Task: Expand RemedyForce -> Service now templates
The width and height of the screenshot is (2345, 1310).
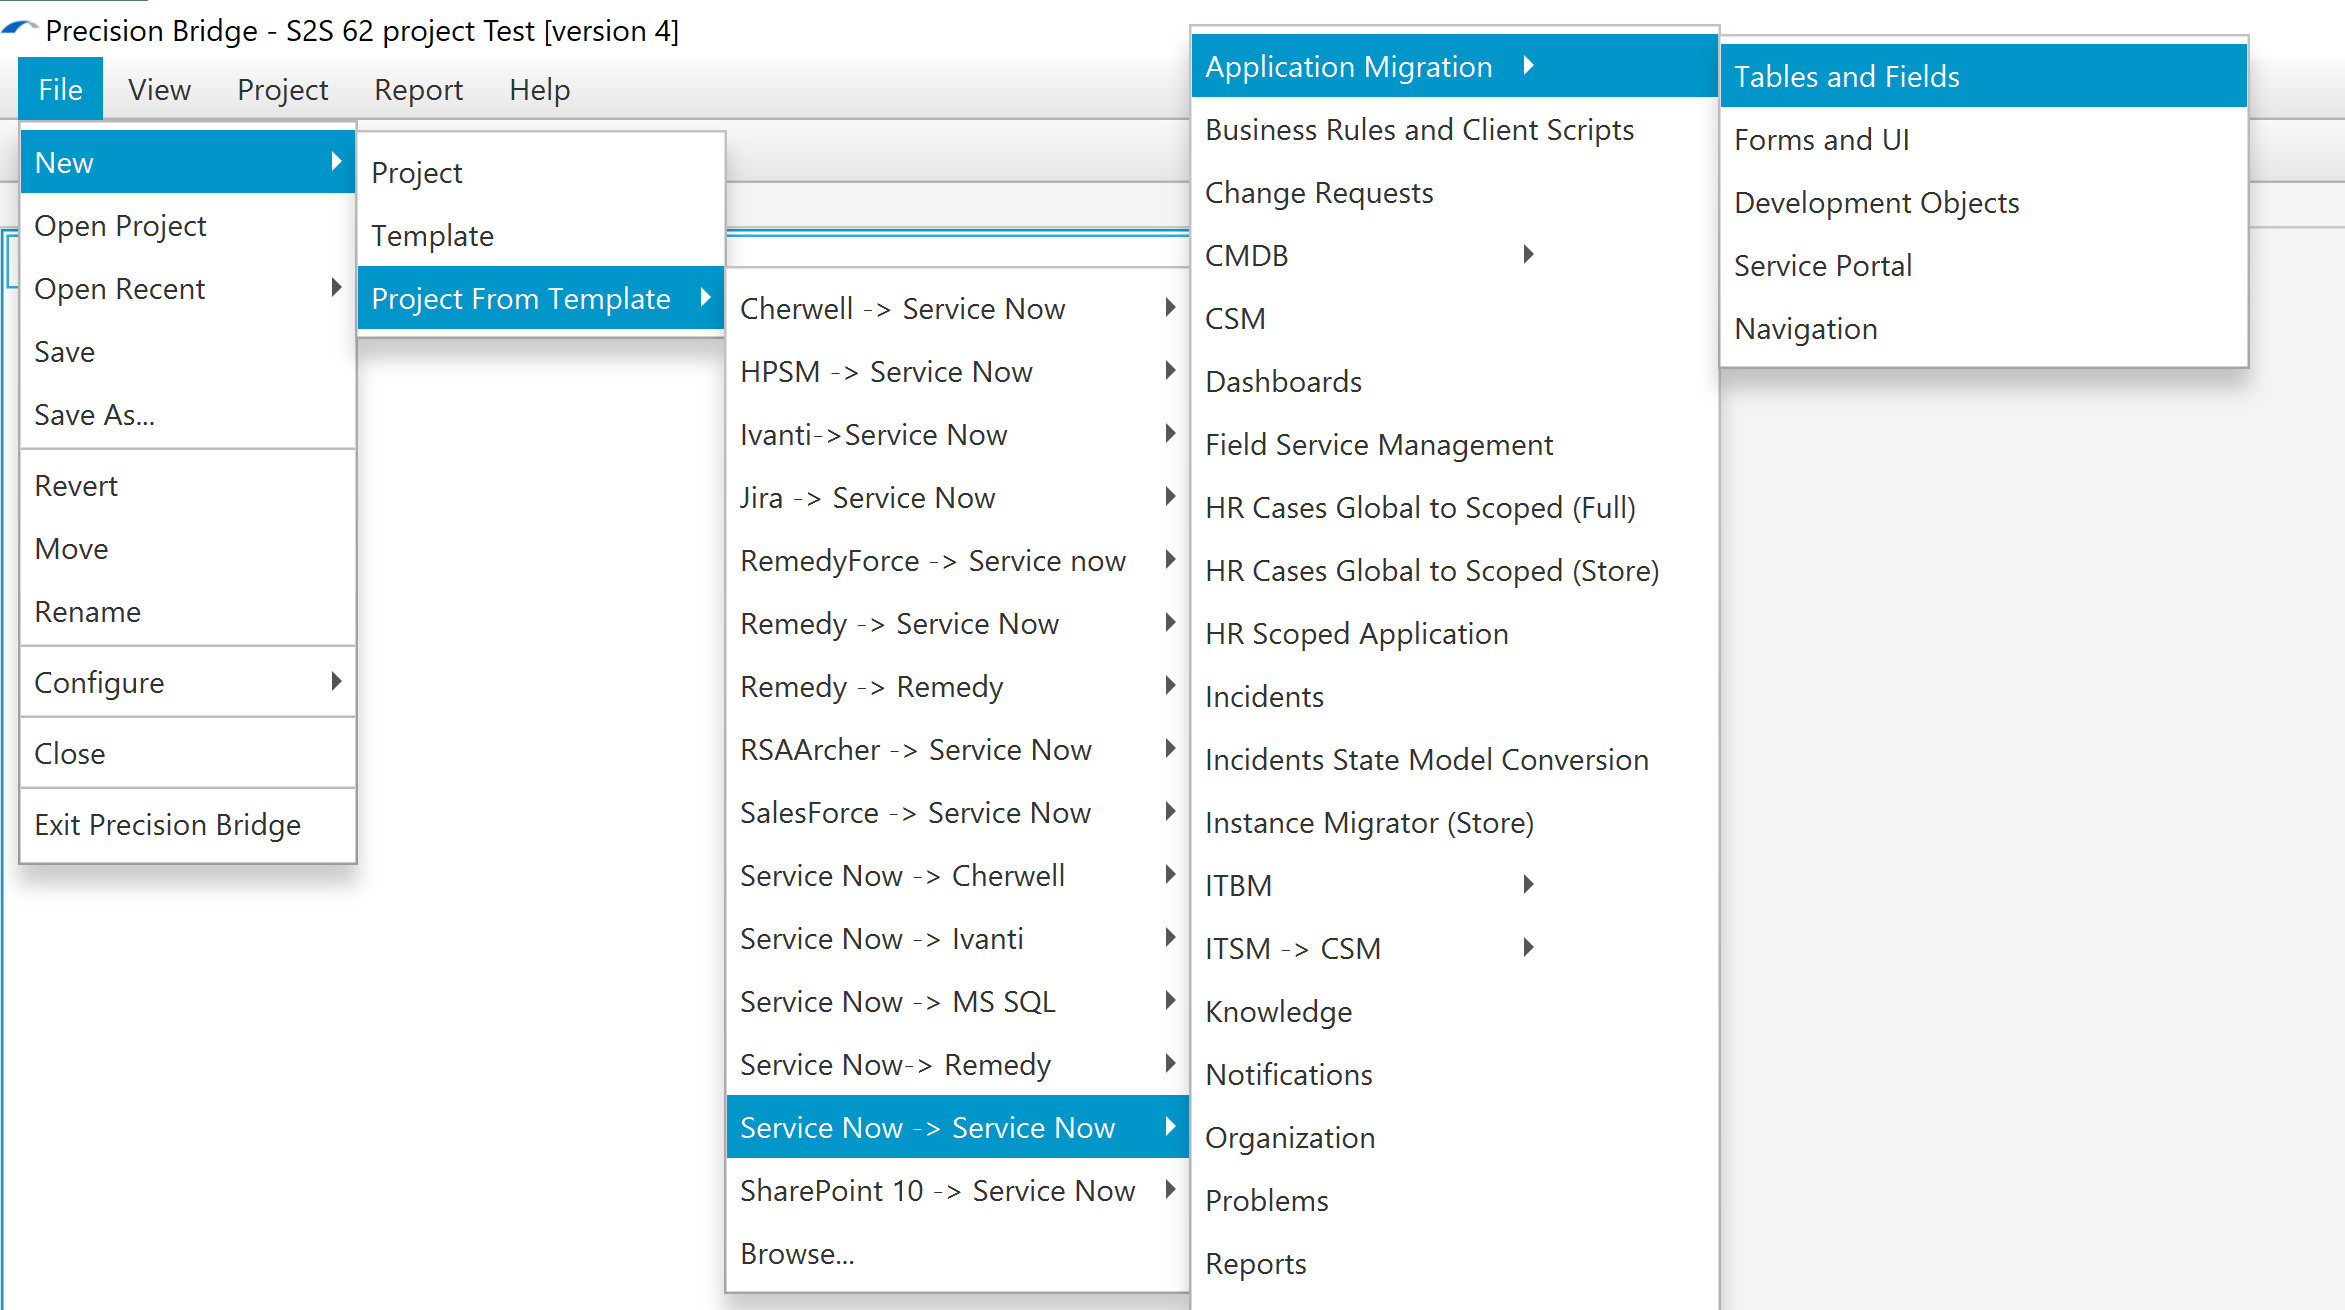Action: pyautogui.click(x=958, y=560)
